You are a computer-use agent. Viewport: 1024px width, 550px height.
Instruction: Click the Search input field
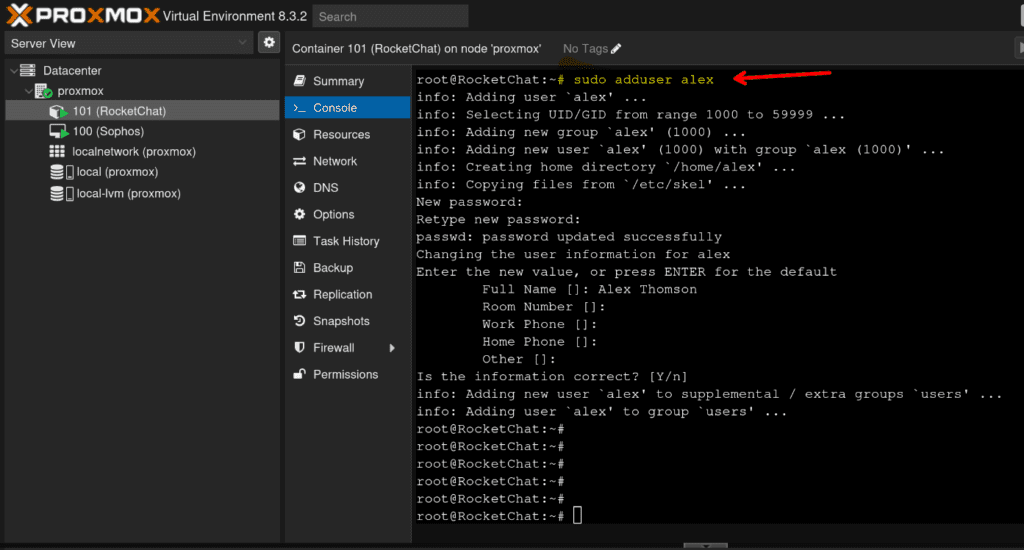coord(390,16)
